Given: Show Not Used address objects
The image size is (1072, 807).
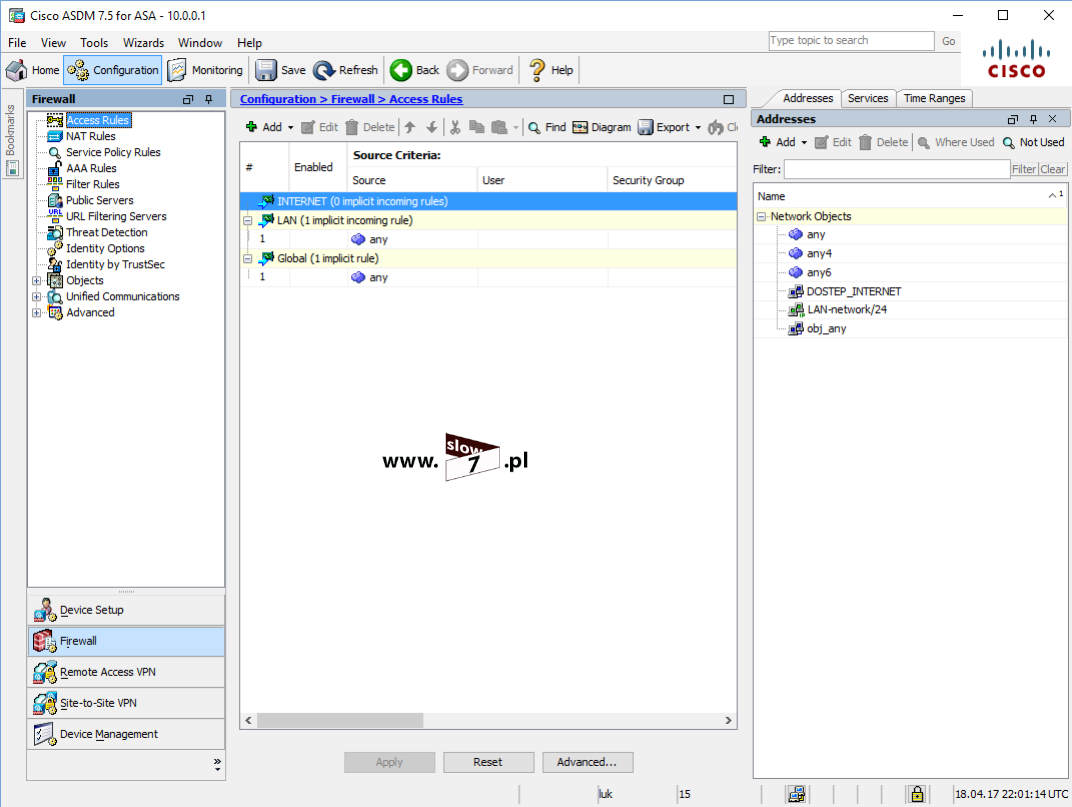Looking at the screenshot, I should click(x=1034, y=142).
